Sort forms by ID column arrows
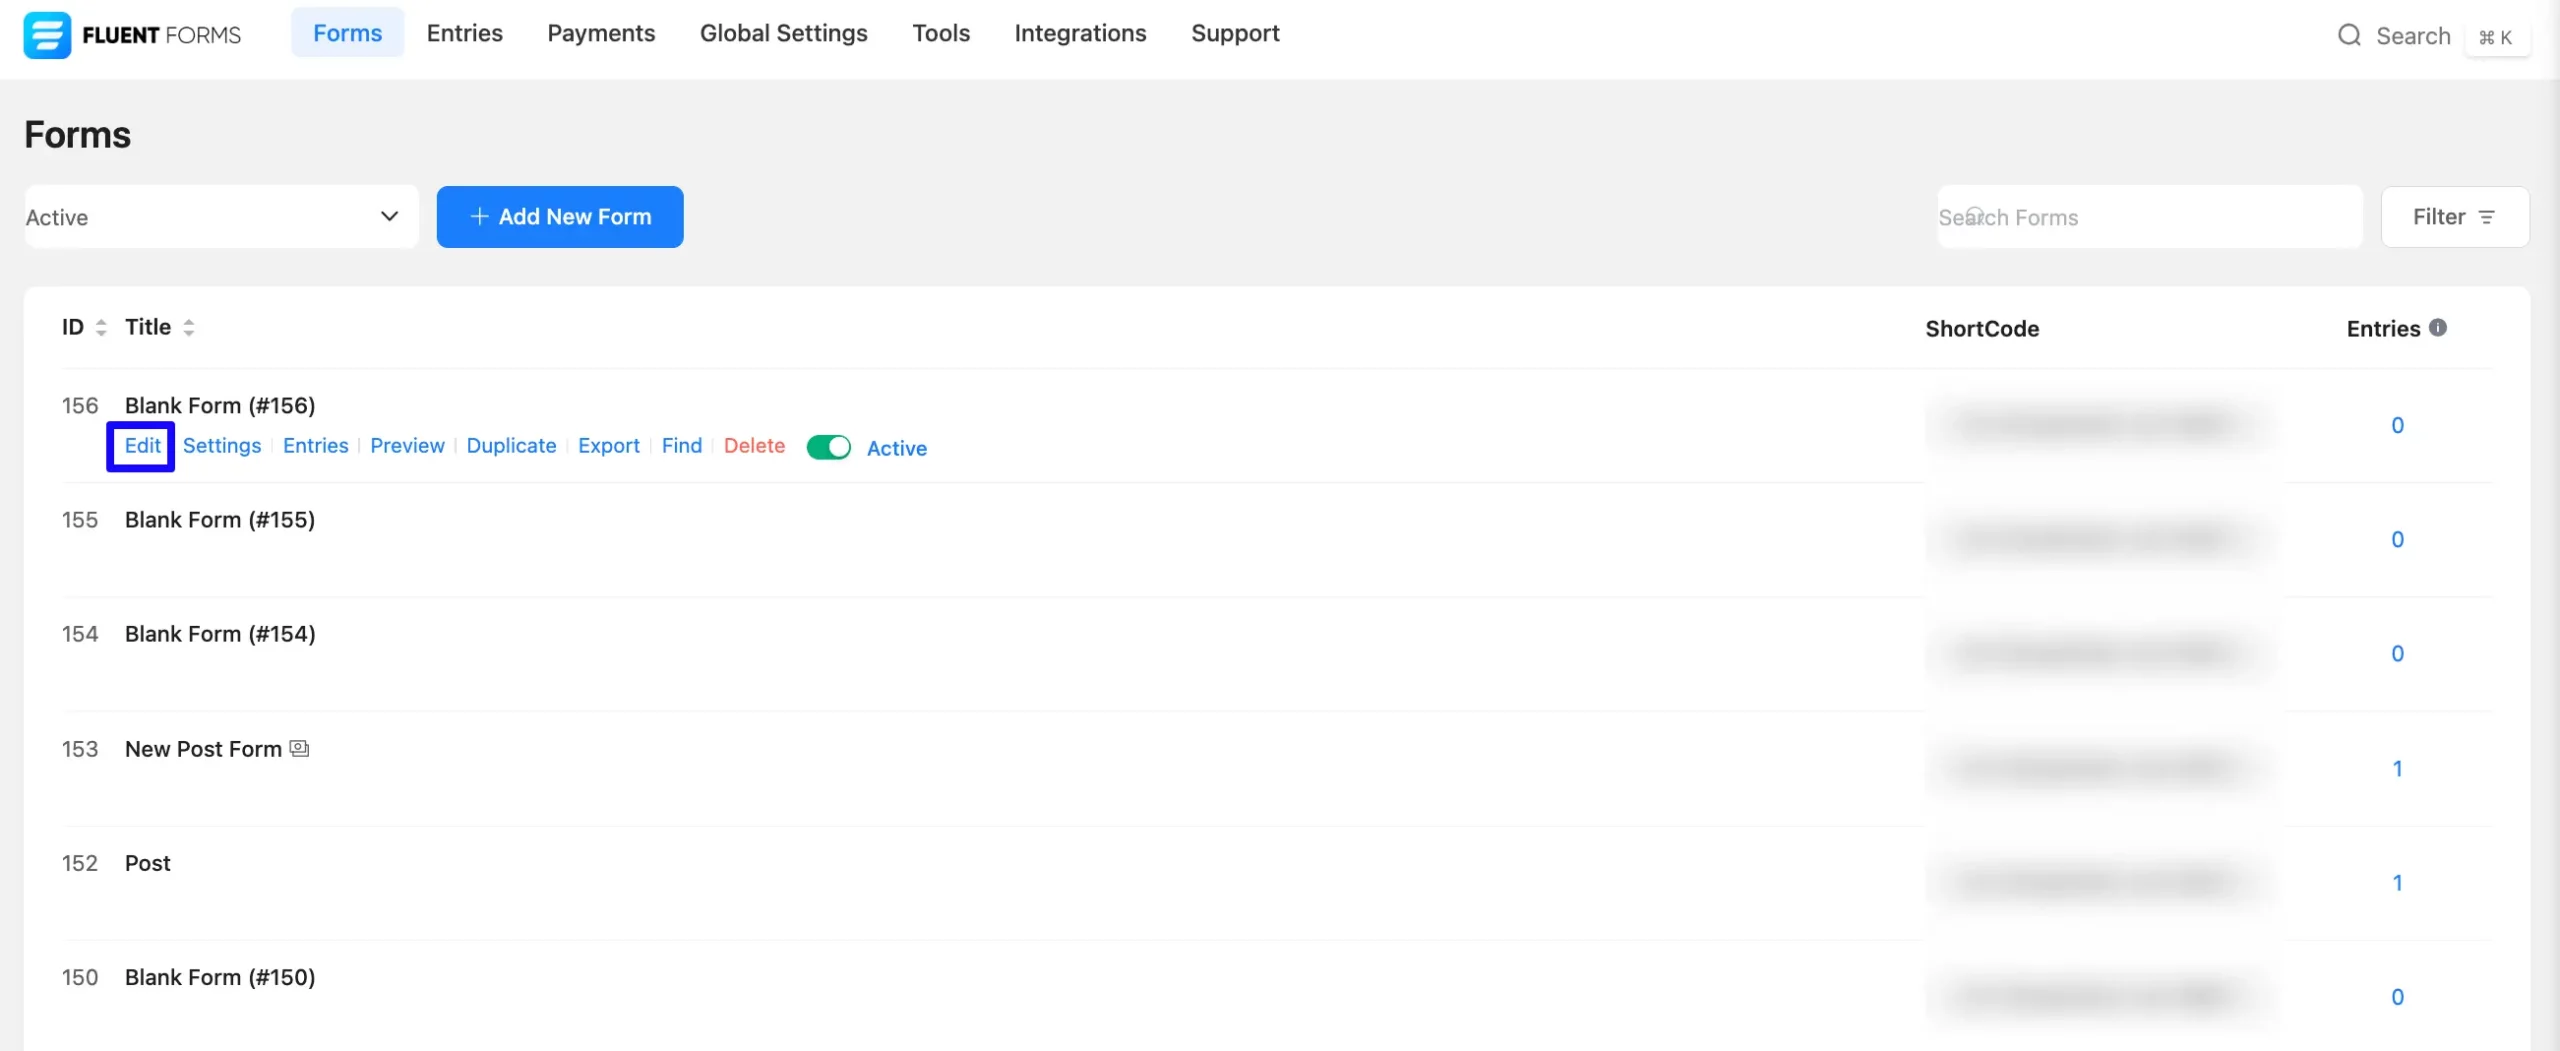Viewport: 2560px width, 1051px height. pos(101,328)
